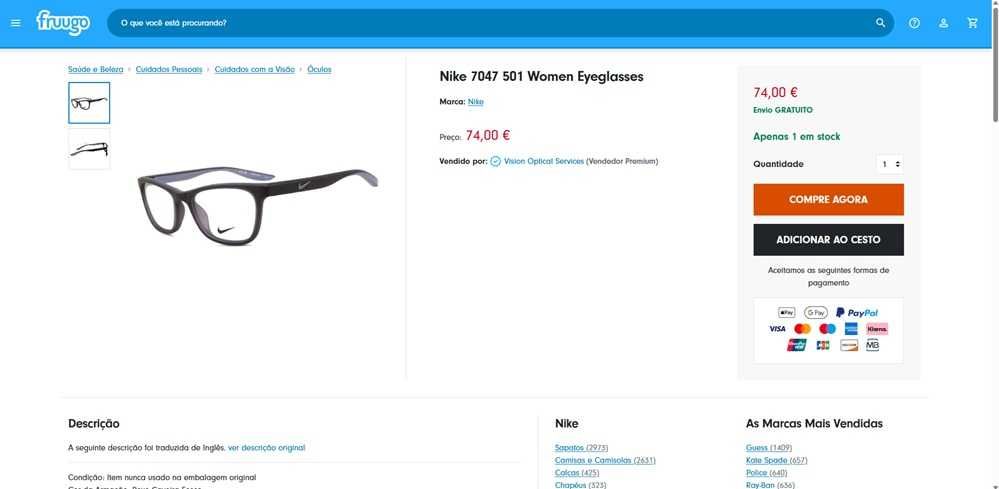Viewport: 999px width, 489px height.
Task: Click the verified seller checkmark icon
Action: pos(496,162)
